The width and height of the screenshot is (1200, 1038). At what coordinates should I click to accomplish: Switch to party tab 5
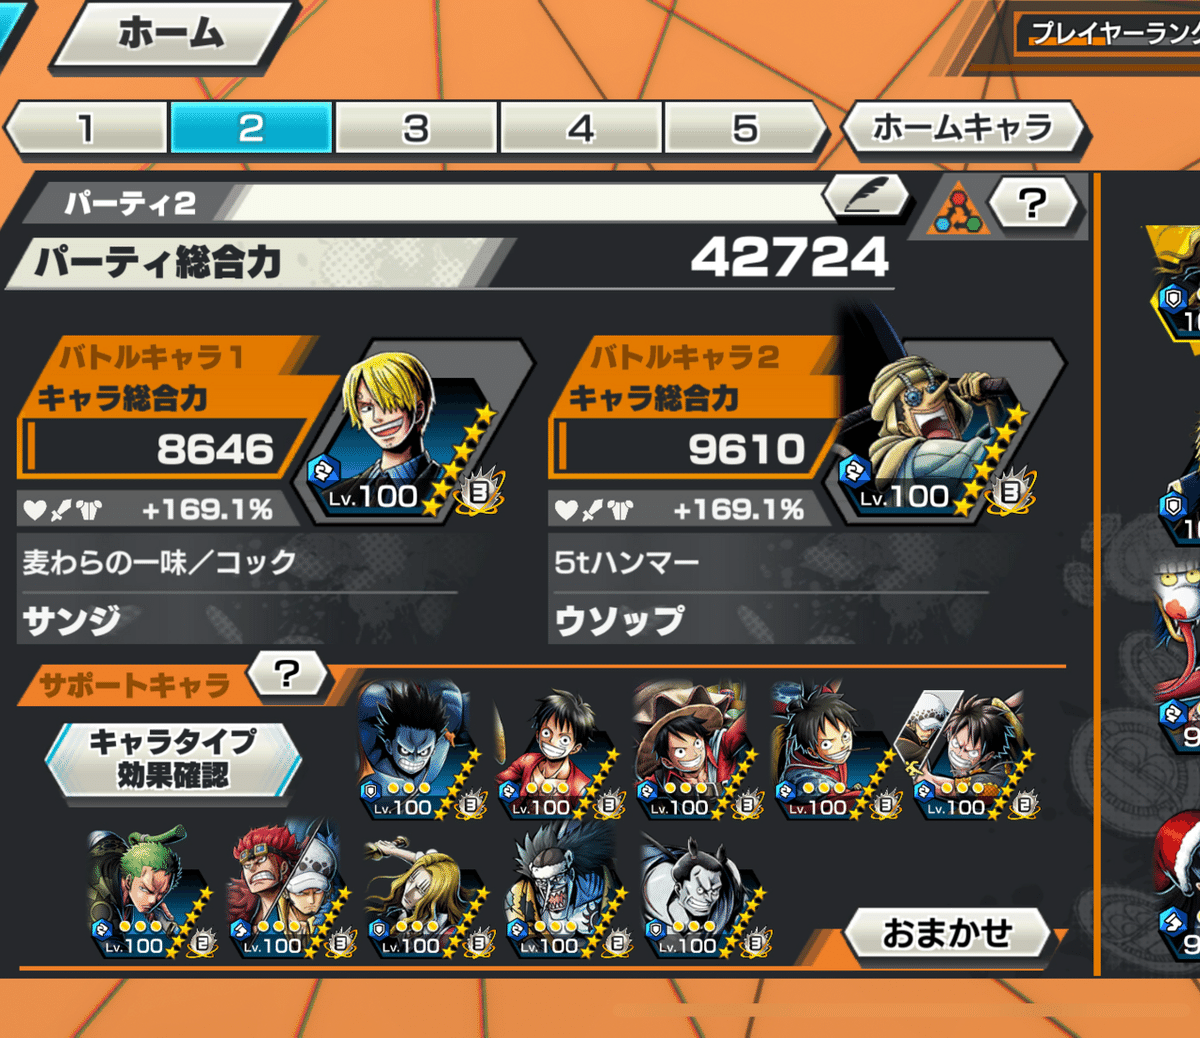coord(745,128)
